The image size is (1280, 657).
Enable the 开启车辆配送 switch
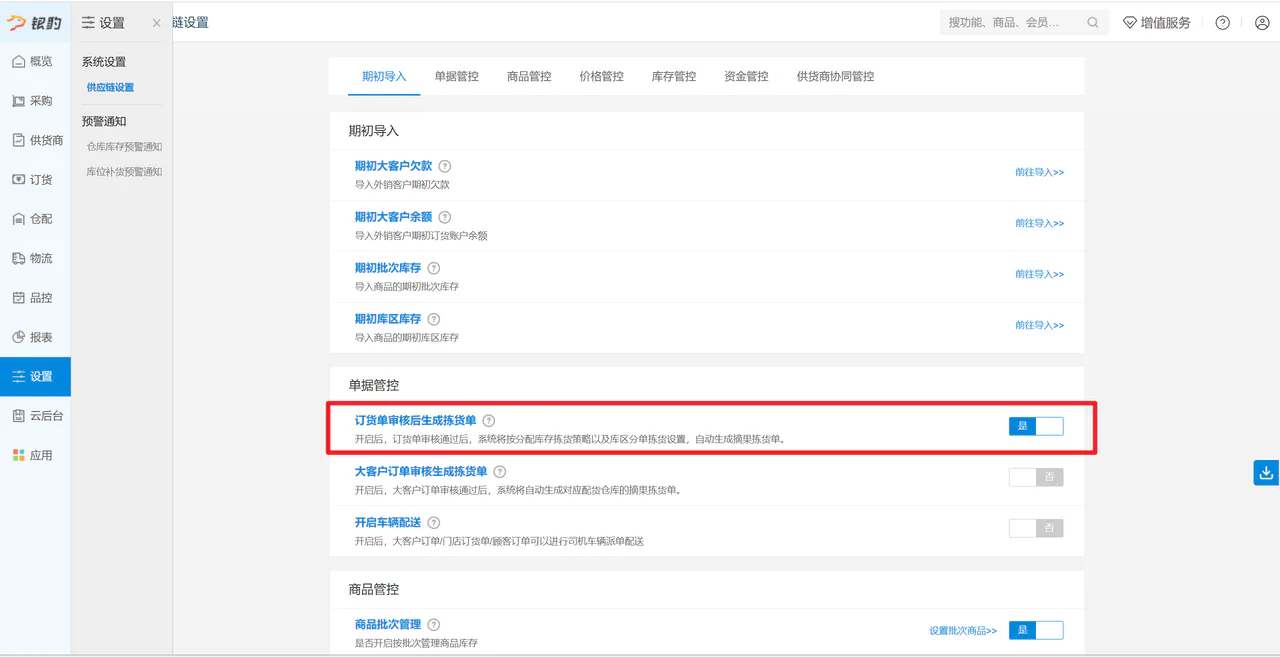point(1036,528)
